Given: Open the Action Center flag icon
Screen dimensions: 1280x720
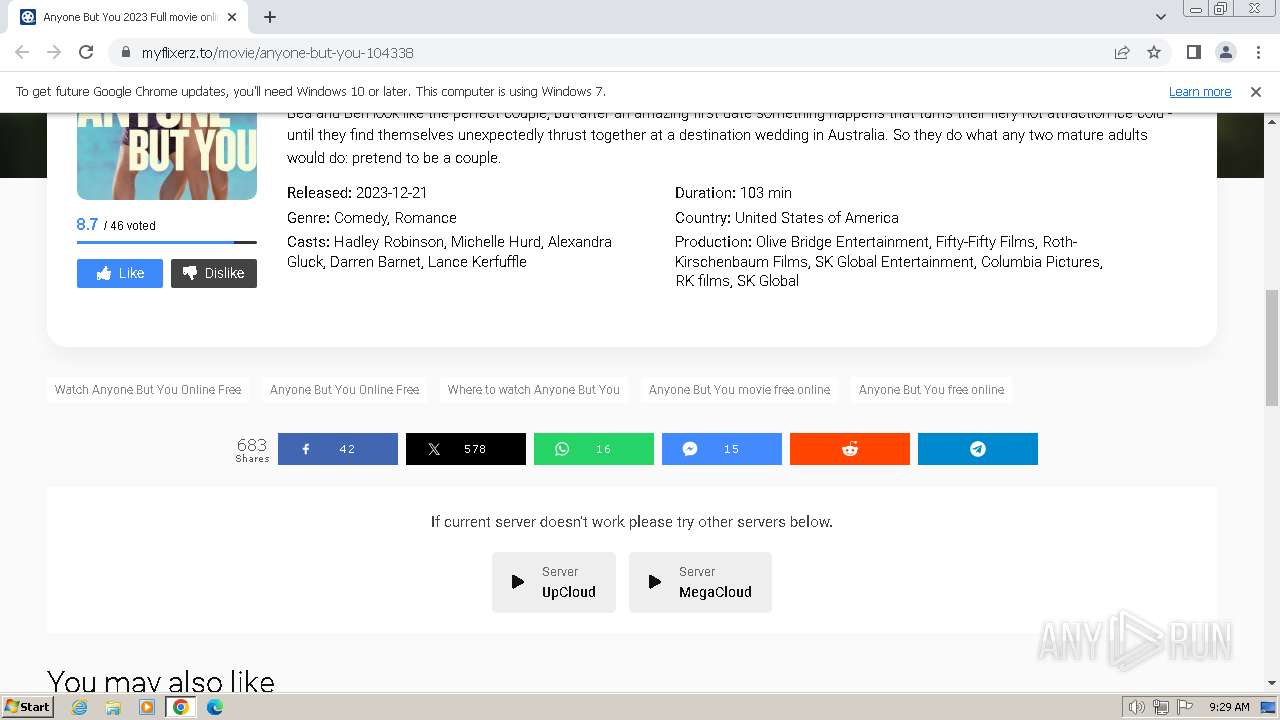Looking at the screenshot, I should [1184, 707].
